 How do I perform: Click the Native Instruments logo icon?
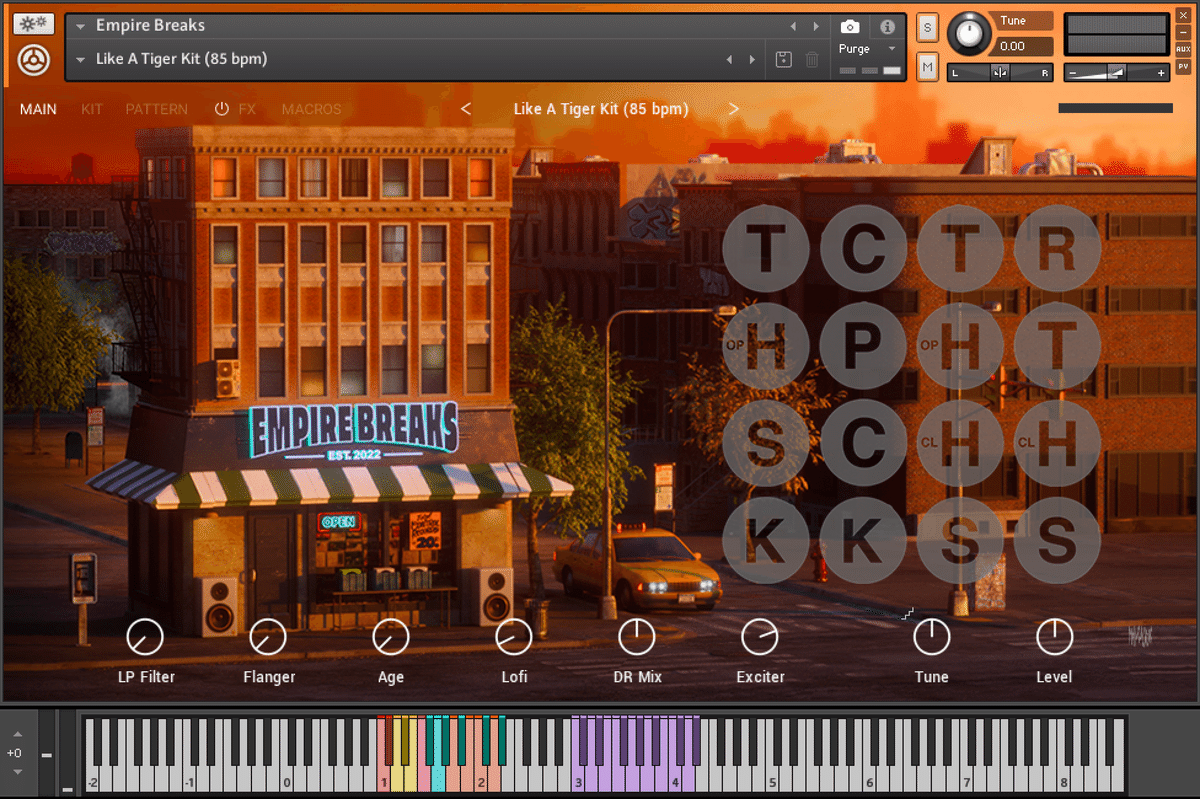(x=33, y=62)
